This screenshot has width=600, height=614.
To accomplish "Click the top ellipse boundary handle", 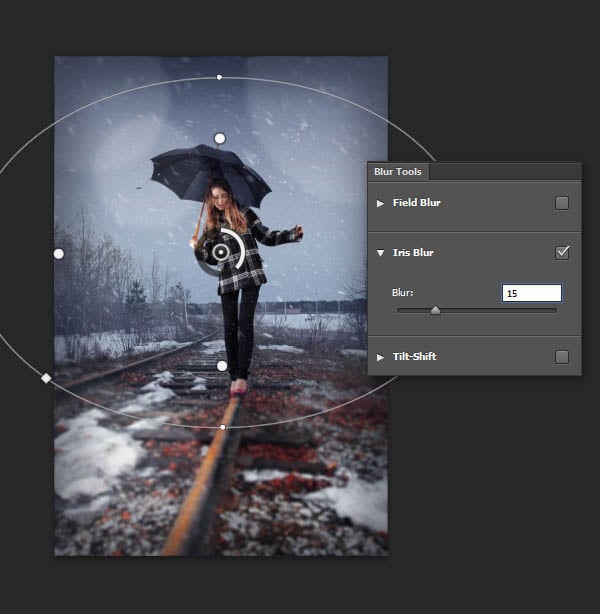I will pyautogui.click(x=219, y=77).
